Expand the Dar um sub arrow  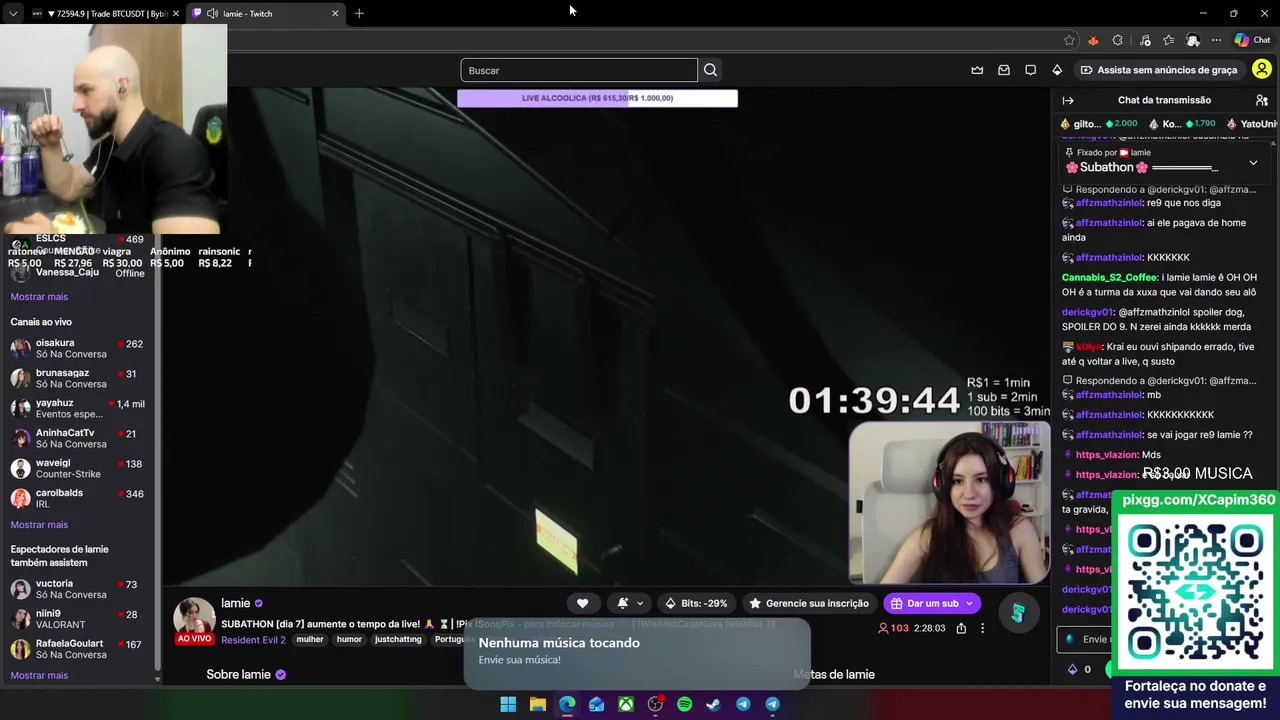click(969, 603)
